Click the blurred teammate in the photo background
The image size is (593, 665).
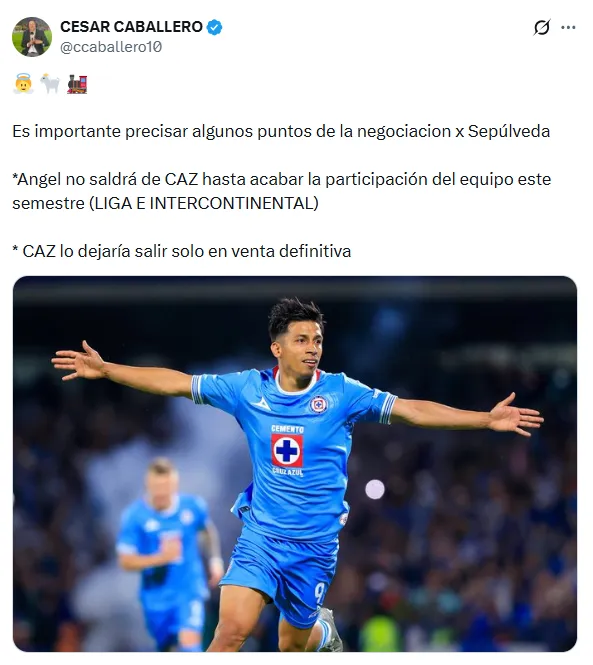tap(168, 553)
